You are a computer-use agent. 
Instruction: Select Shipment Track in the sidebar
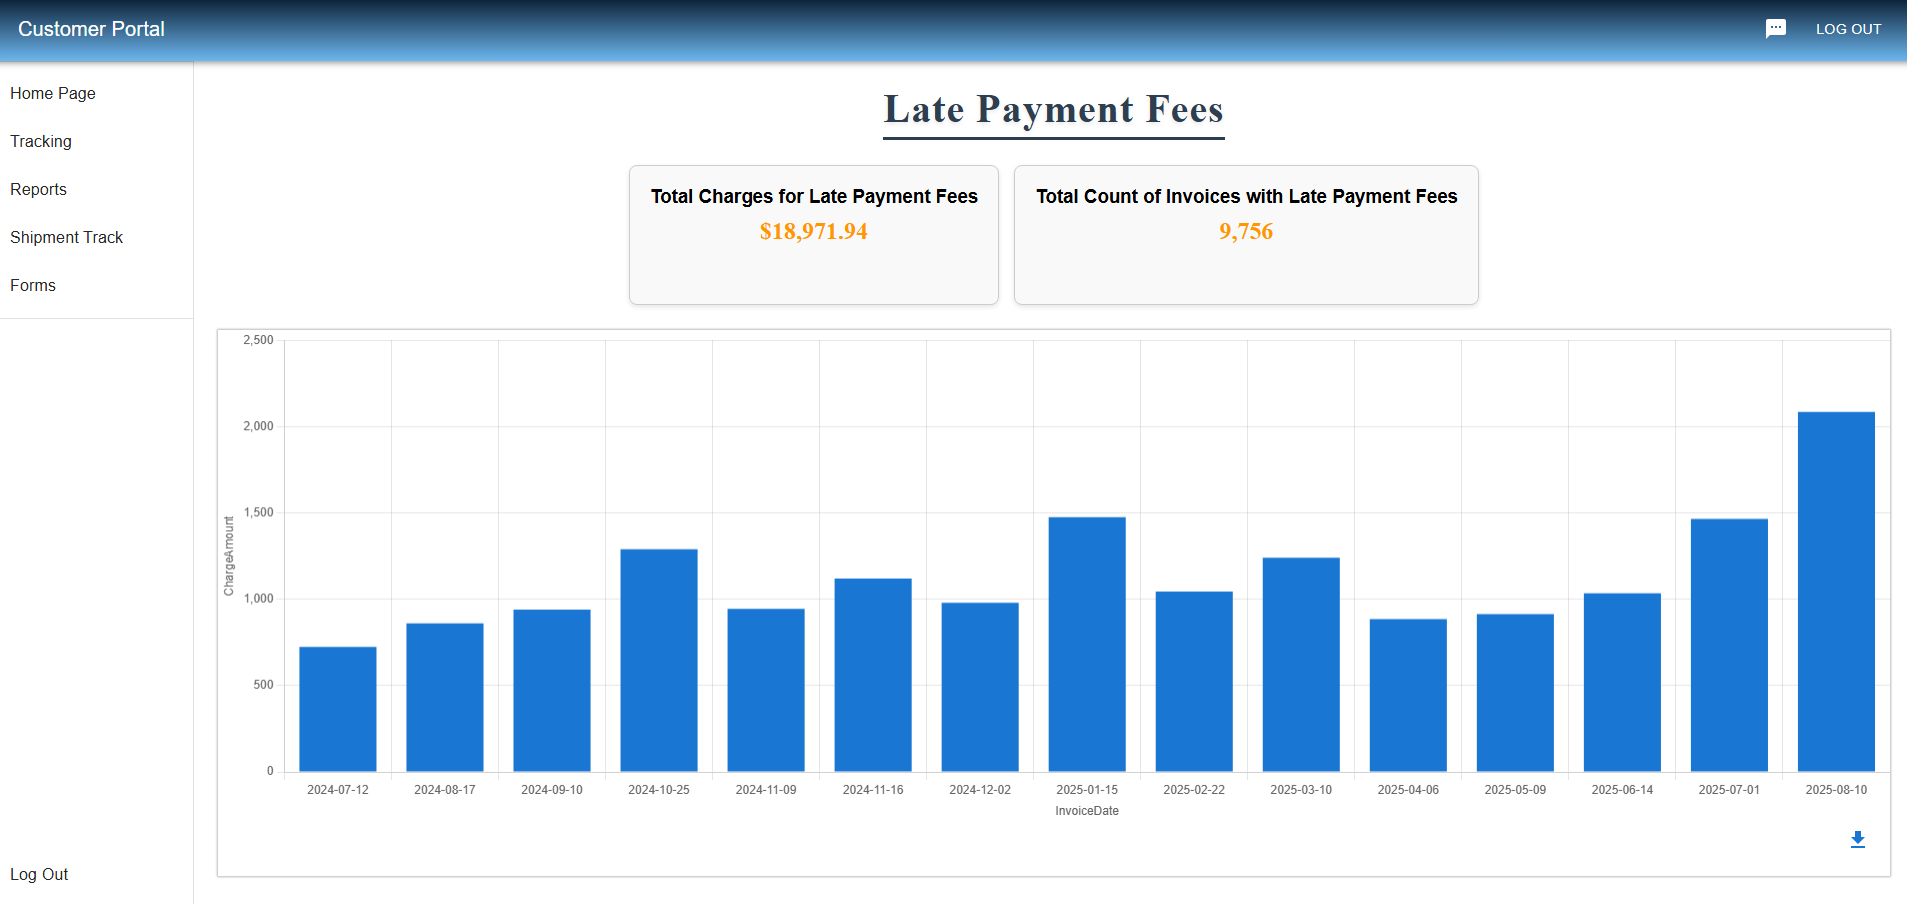(x=67, y=237)
